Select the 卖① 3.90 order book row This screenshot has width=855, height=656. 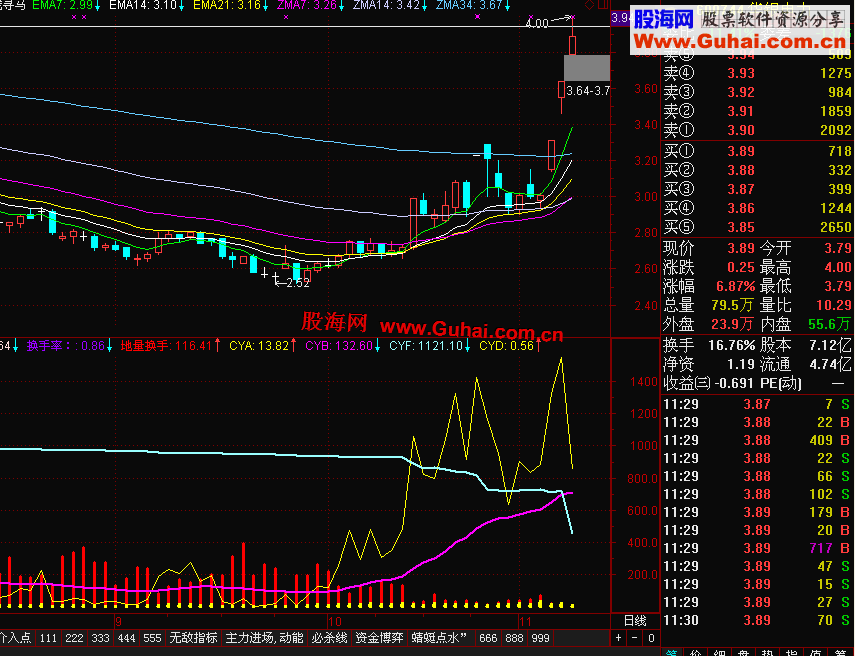pyautogui.click(x=757, y=130)
